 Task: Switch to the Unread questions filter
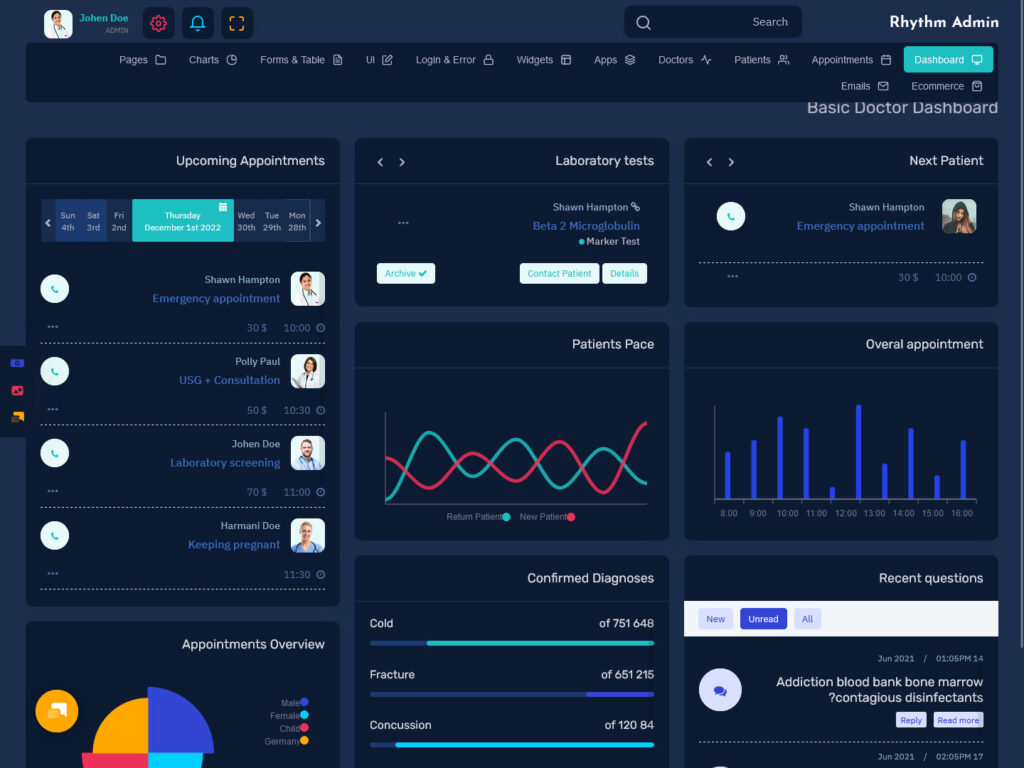click(x=763, y=618)
